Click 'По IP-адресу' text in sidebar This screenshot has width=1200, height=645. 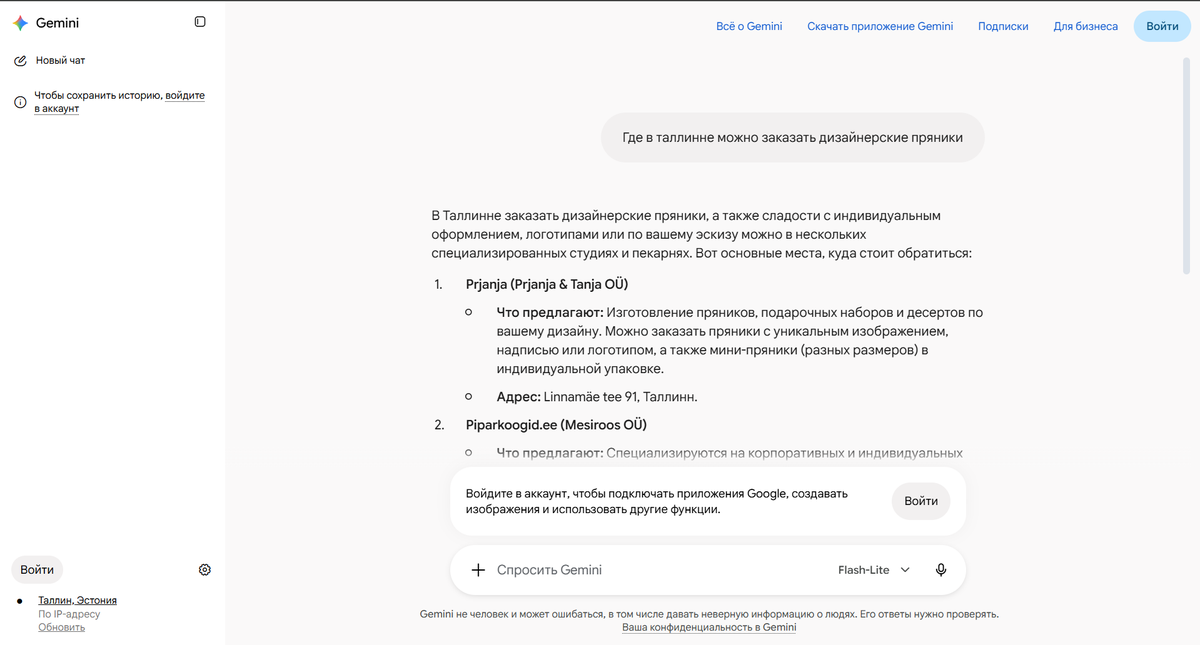(69, 614)
